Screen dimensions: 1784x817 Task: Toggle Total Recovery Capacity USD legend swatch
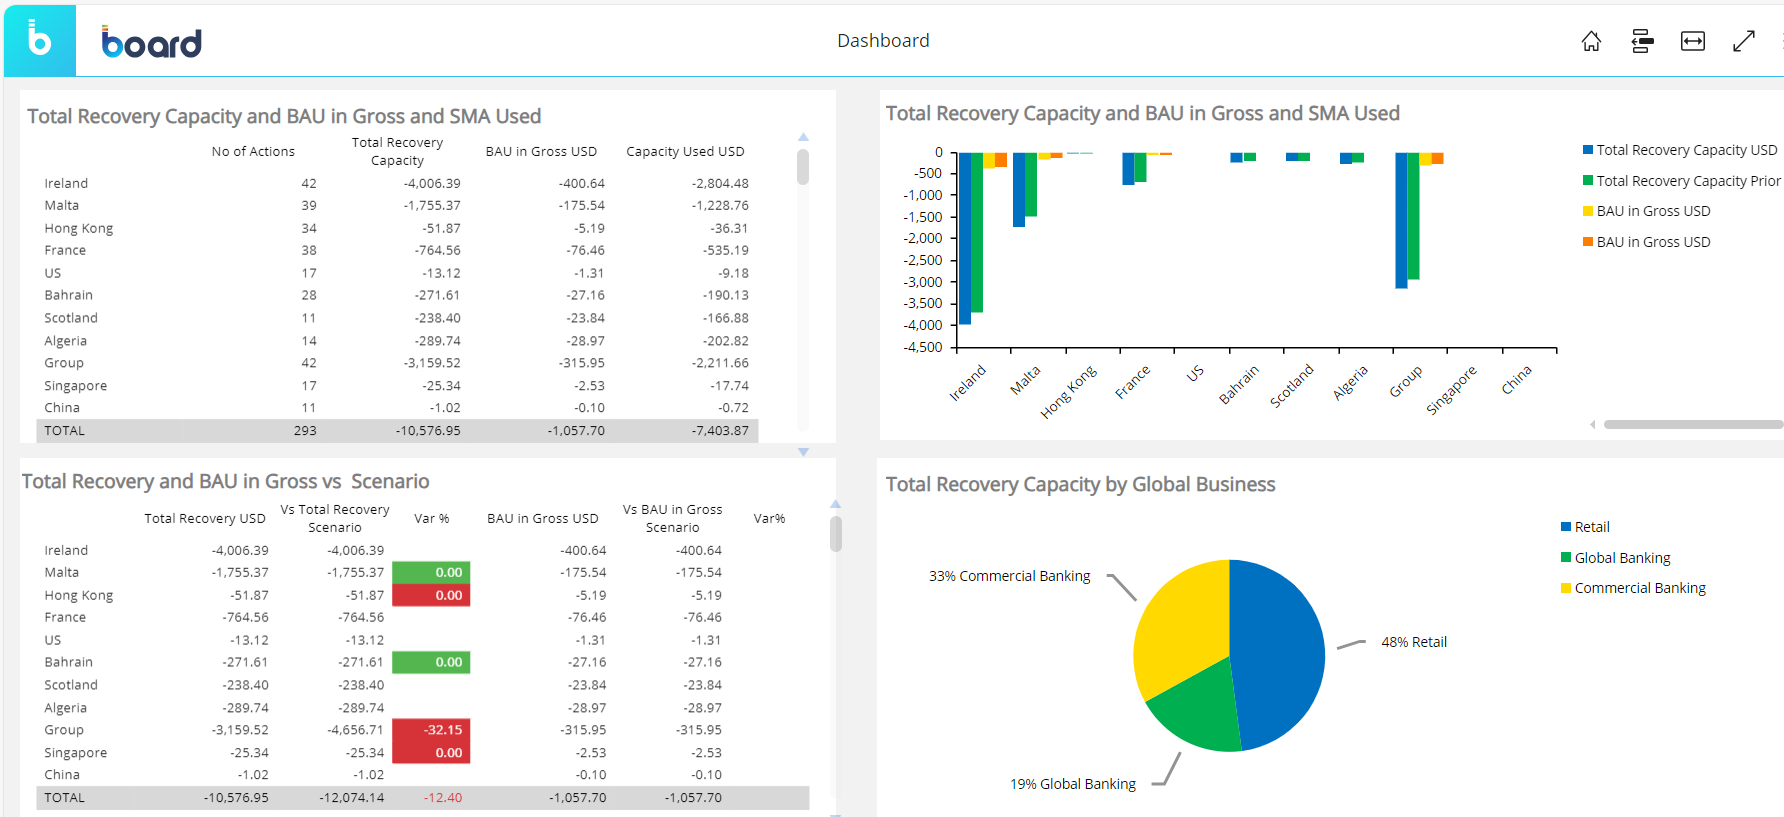coord(1588,150)
